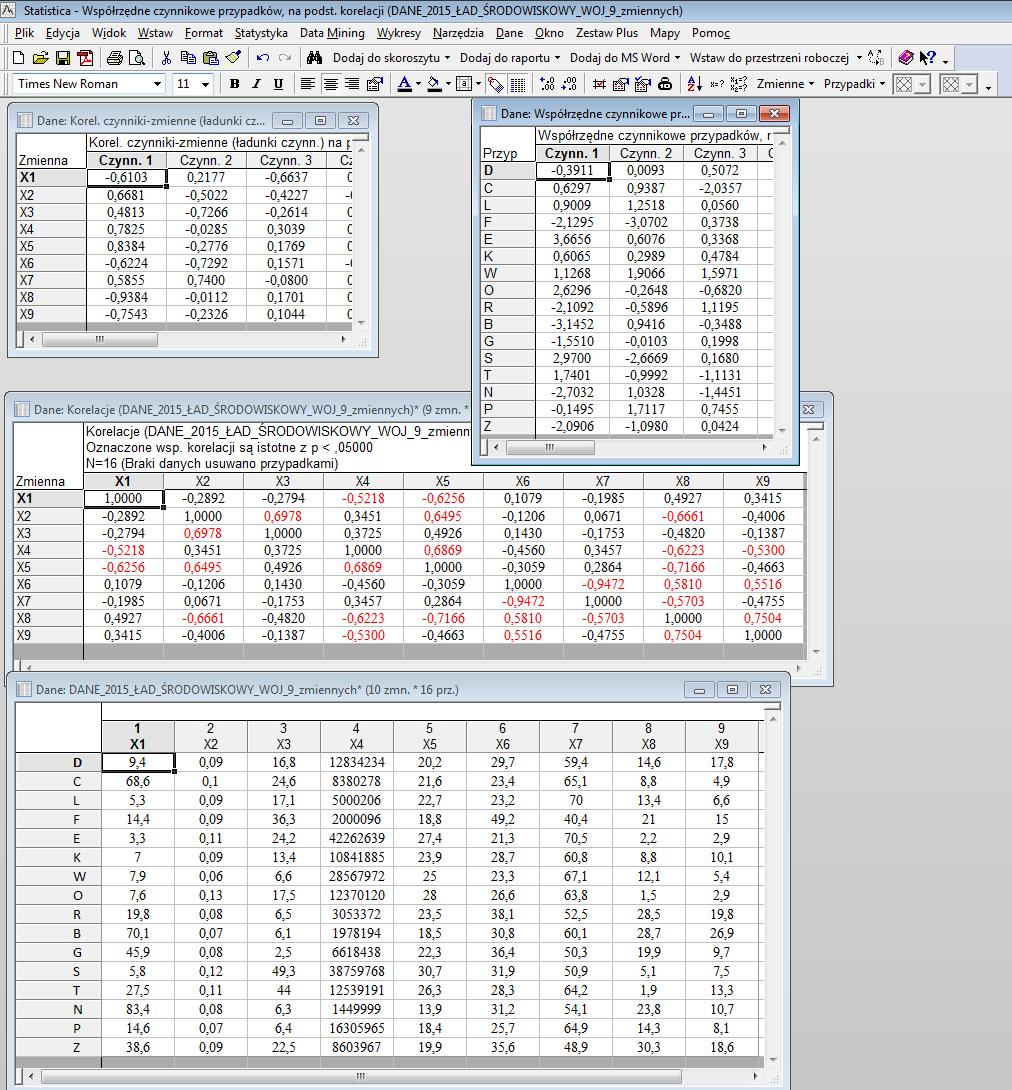Click horizontal scrollbar of the raw data spreadsheet

361,1076
